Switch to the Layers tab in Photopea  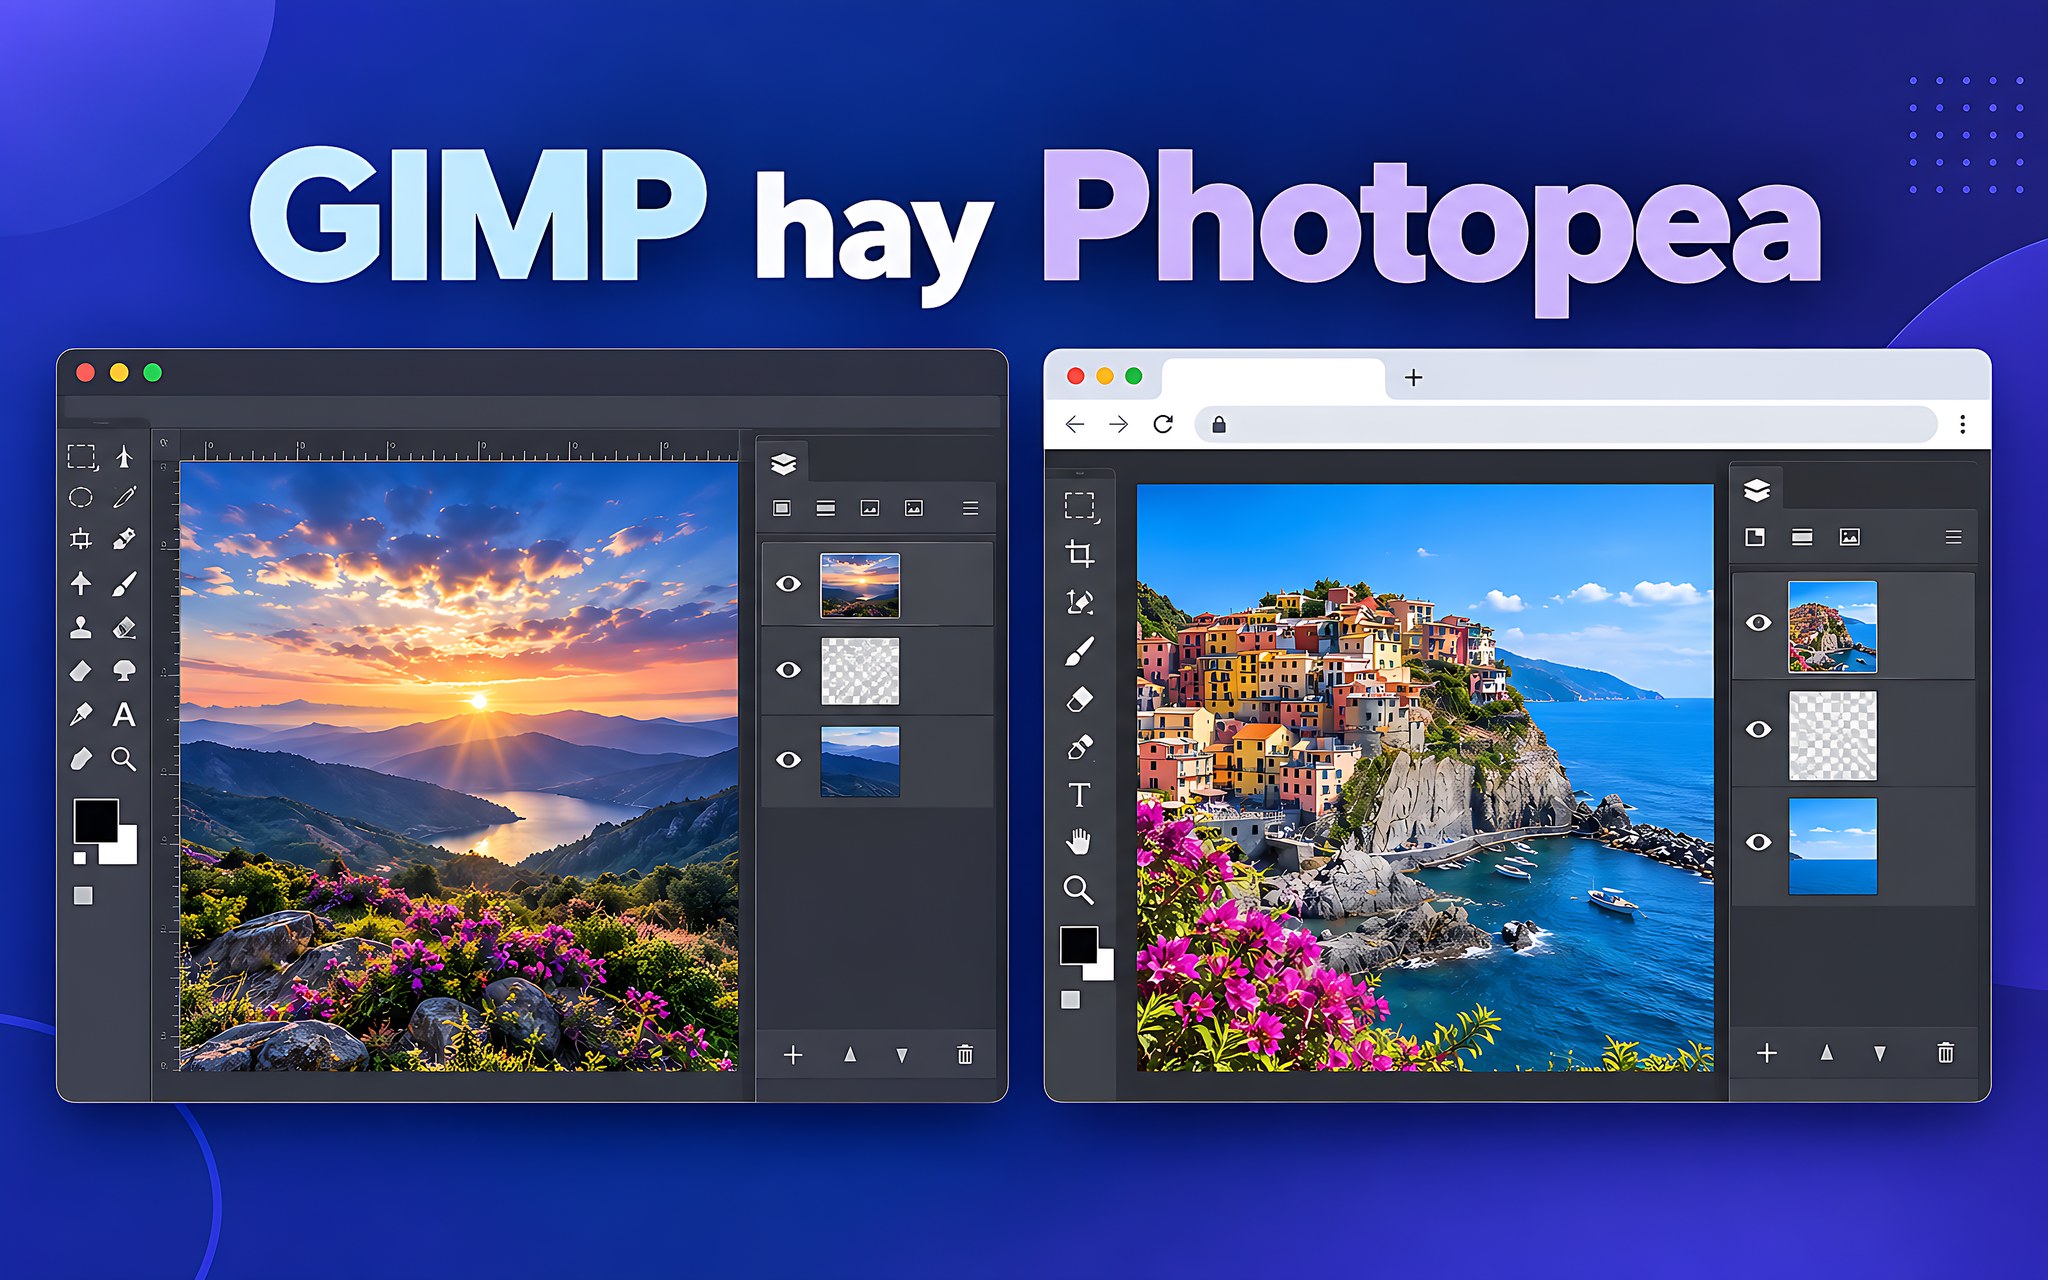coord(1757,490)
